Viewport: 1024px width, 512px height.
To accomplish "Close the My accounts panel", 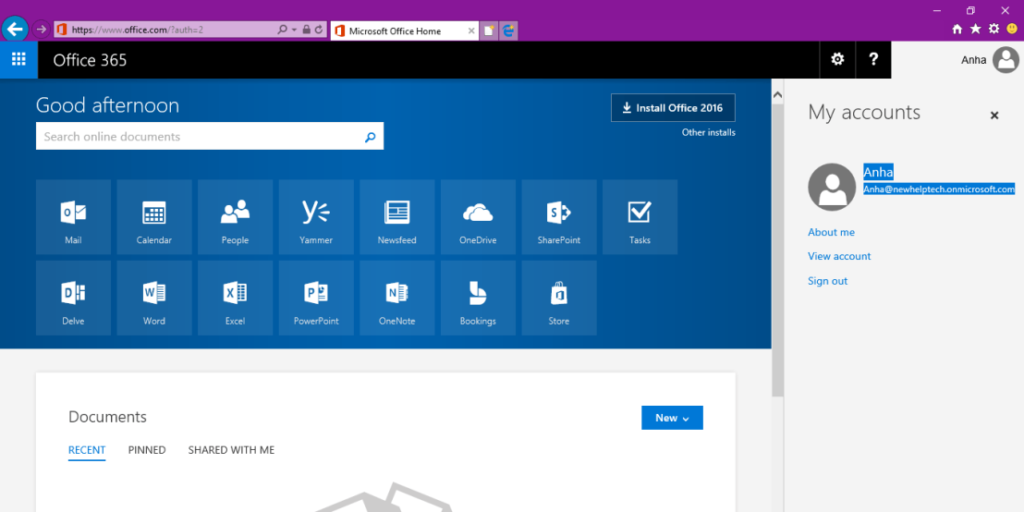I will [994, 116].
